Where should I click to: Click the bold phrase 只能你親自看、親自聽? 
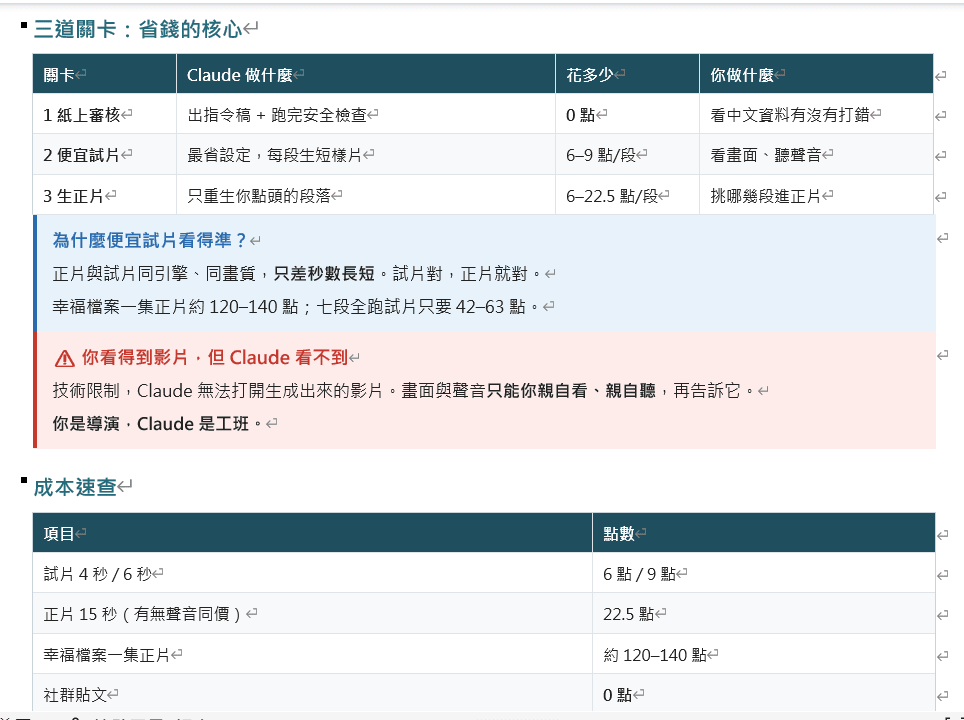coord(571,391)
